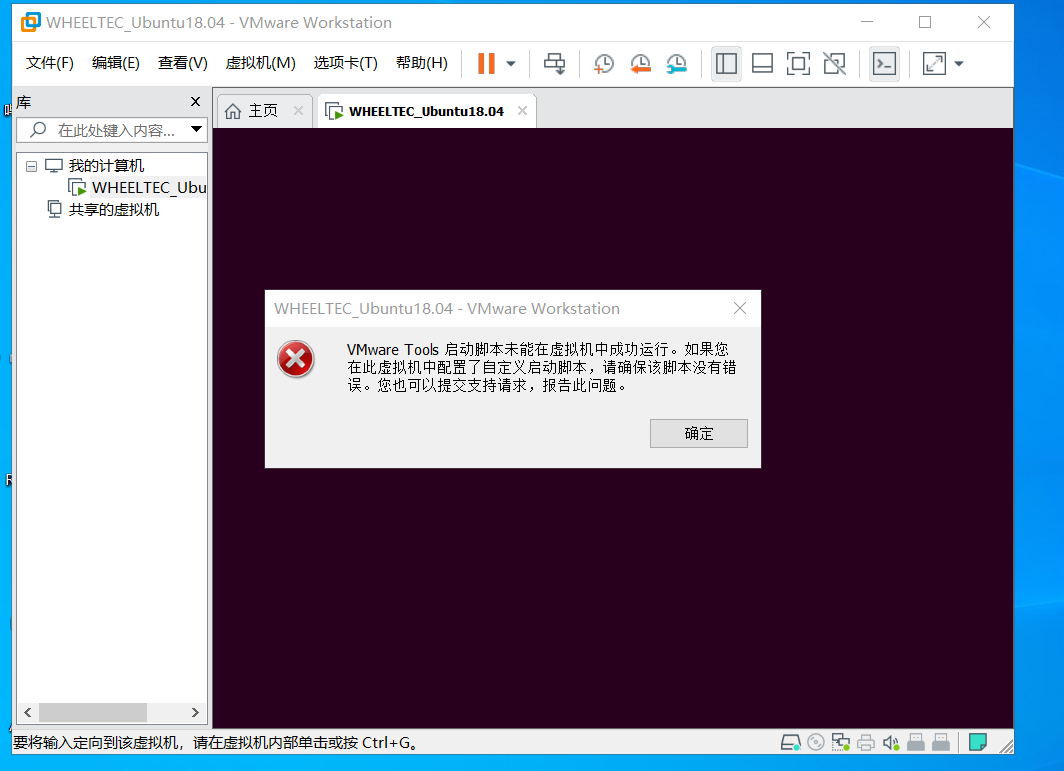This screenshot has height=771, width=1064.
Task: Open the 文件(F) menu
Action: point(50,63)
